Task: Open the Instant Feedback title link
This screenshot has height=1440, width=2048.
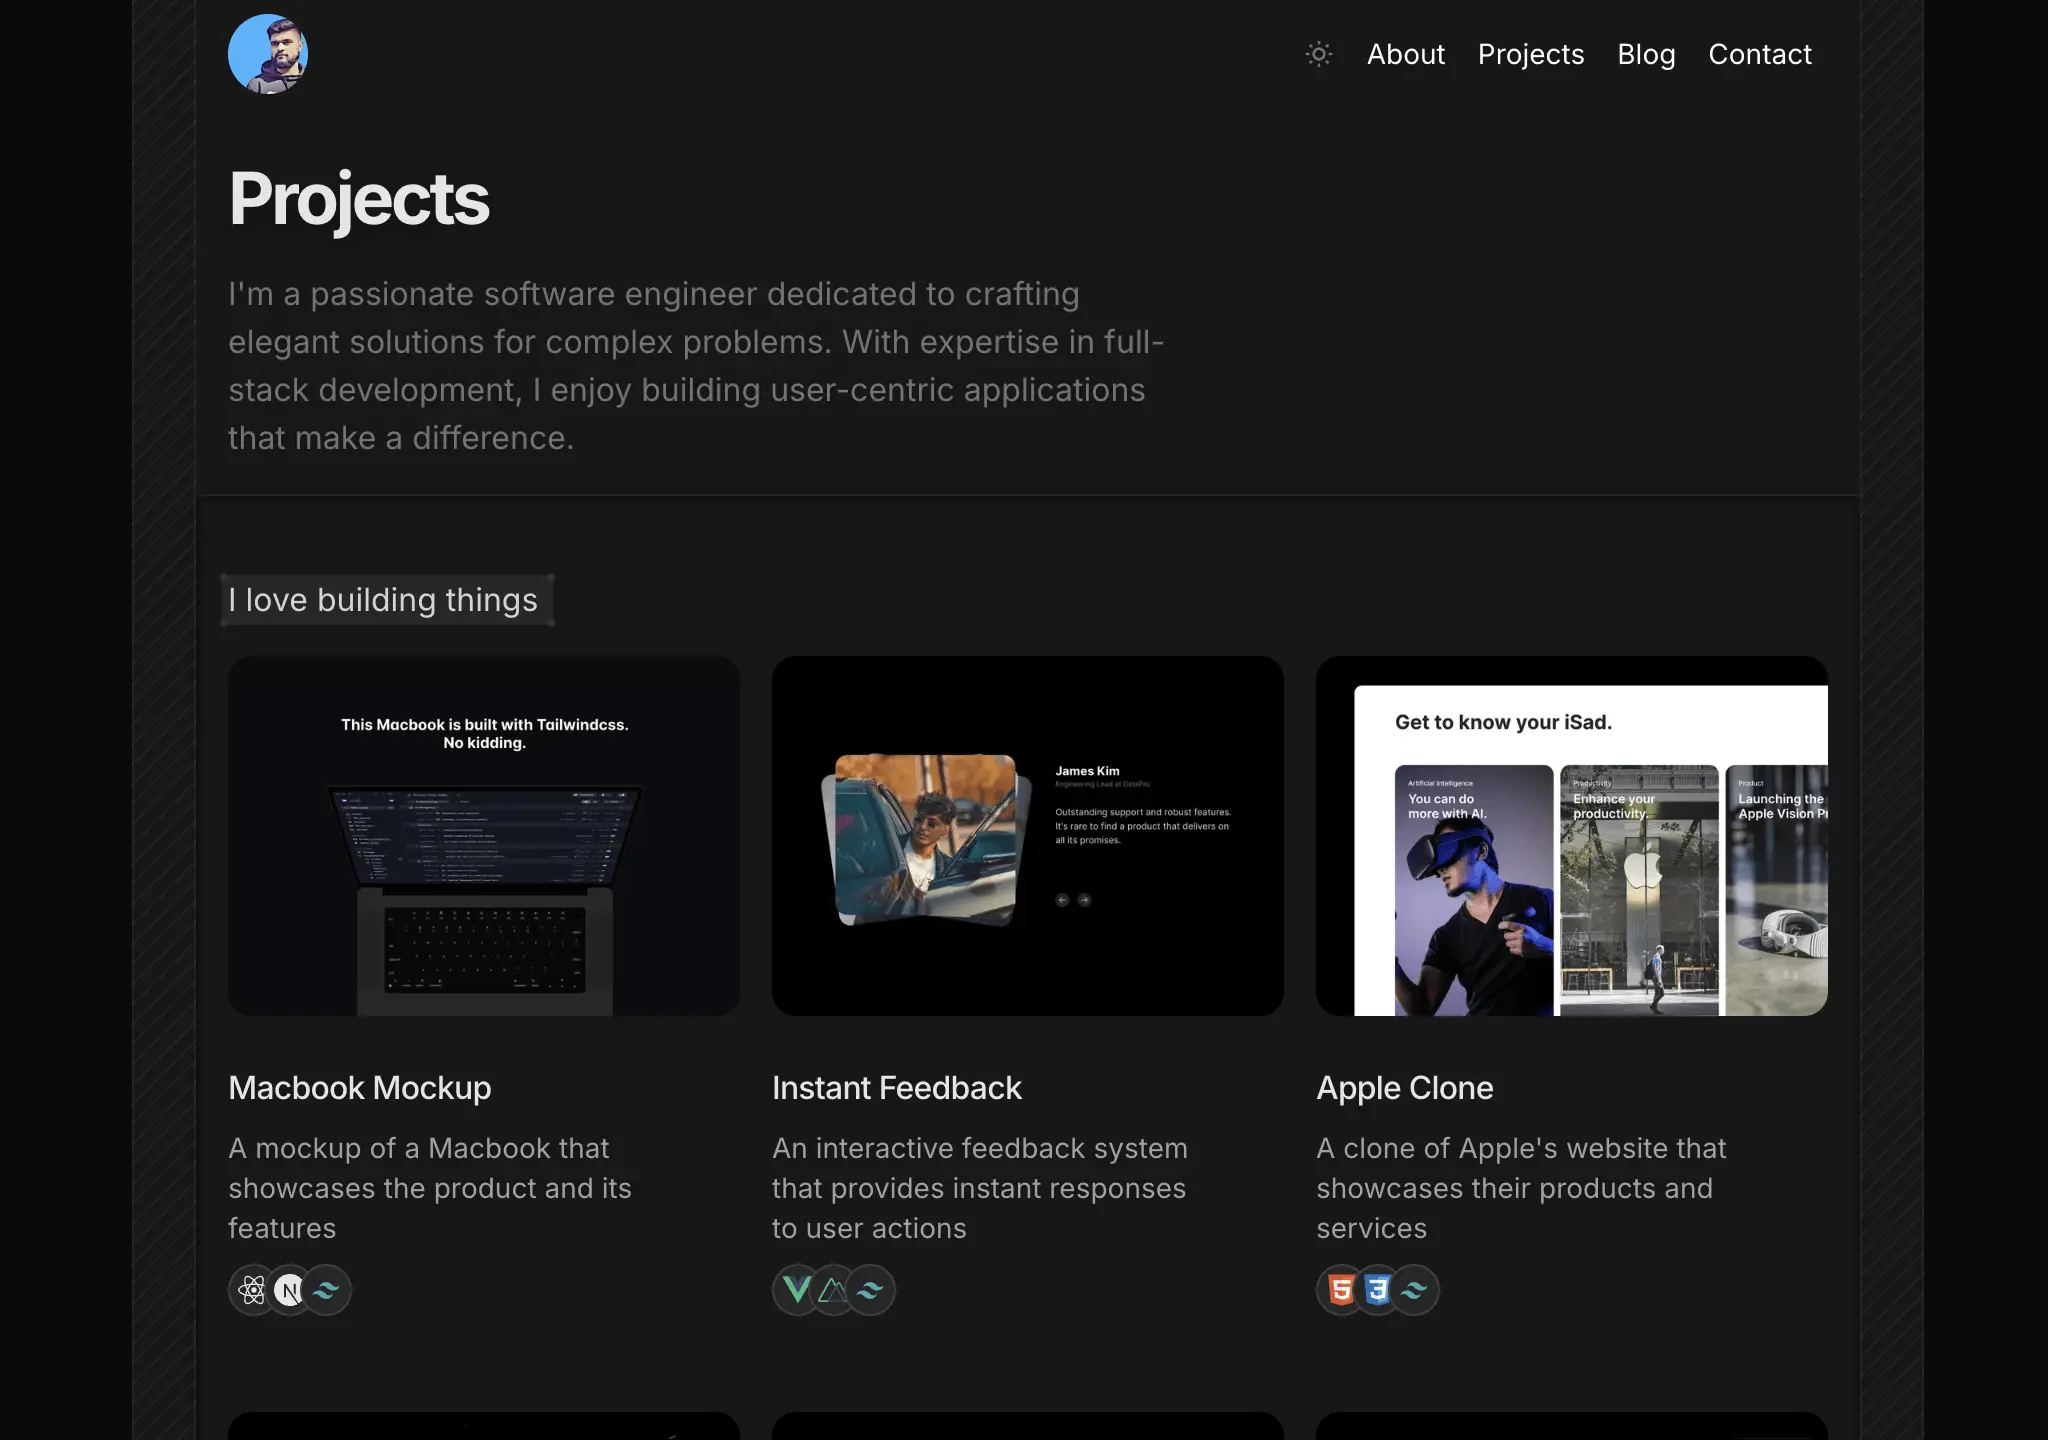Action: tap(896, 1087)
